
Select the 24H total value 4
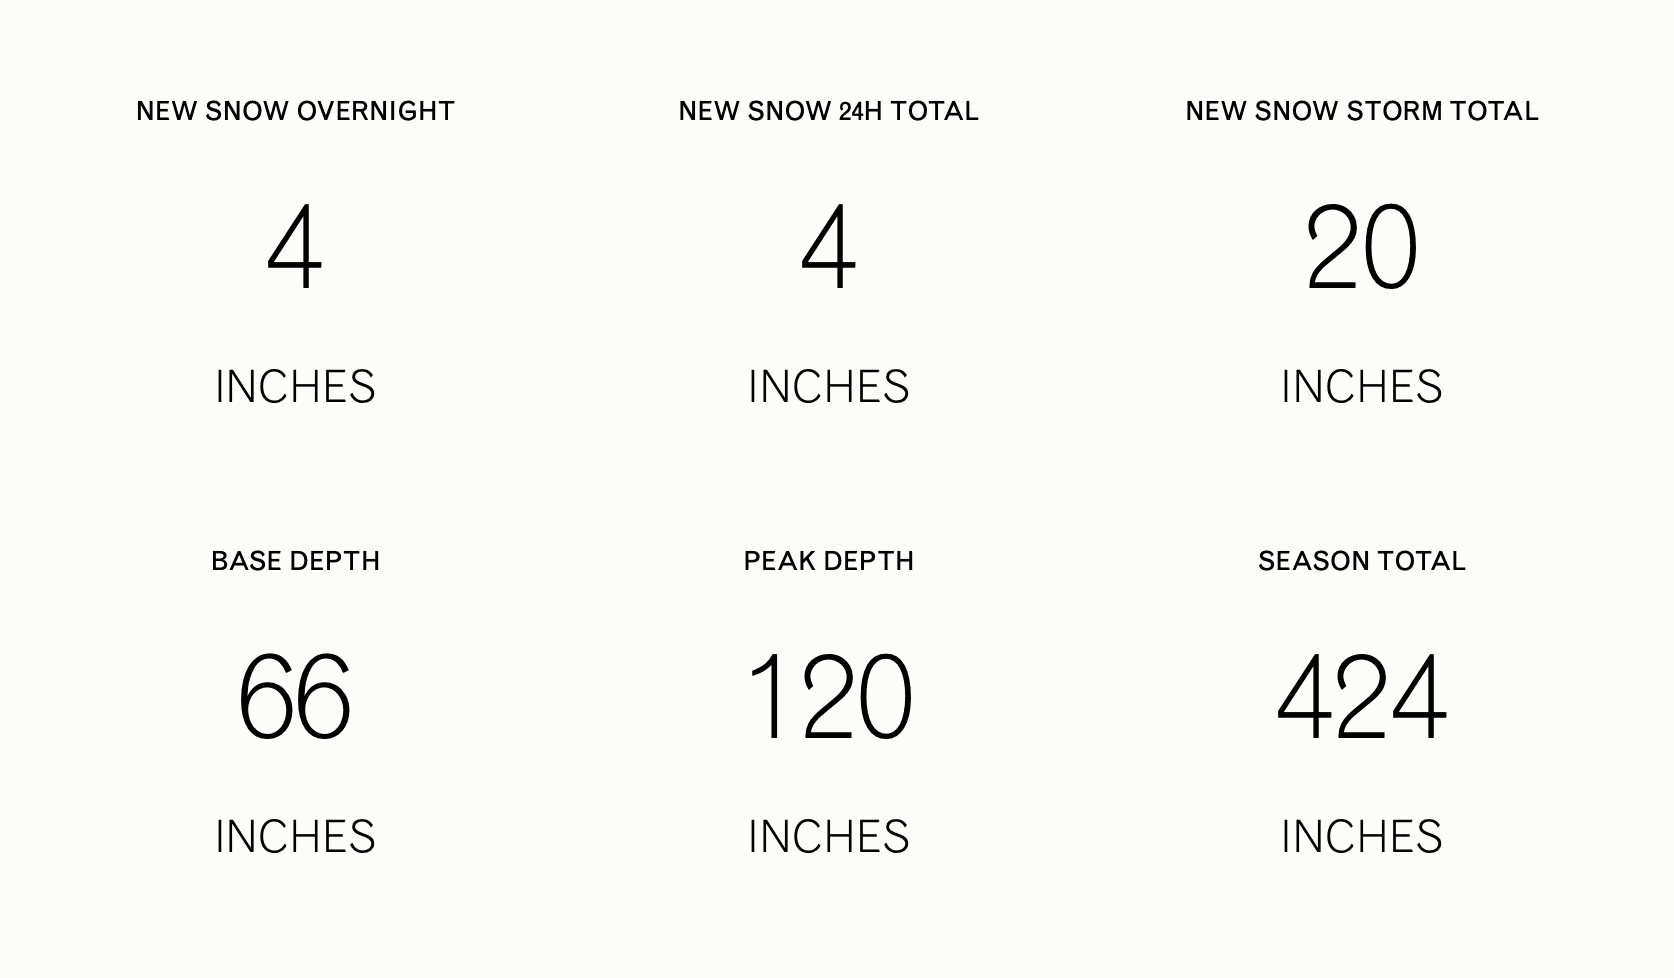coord(829,247)
